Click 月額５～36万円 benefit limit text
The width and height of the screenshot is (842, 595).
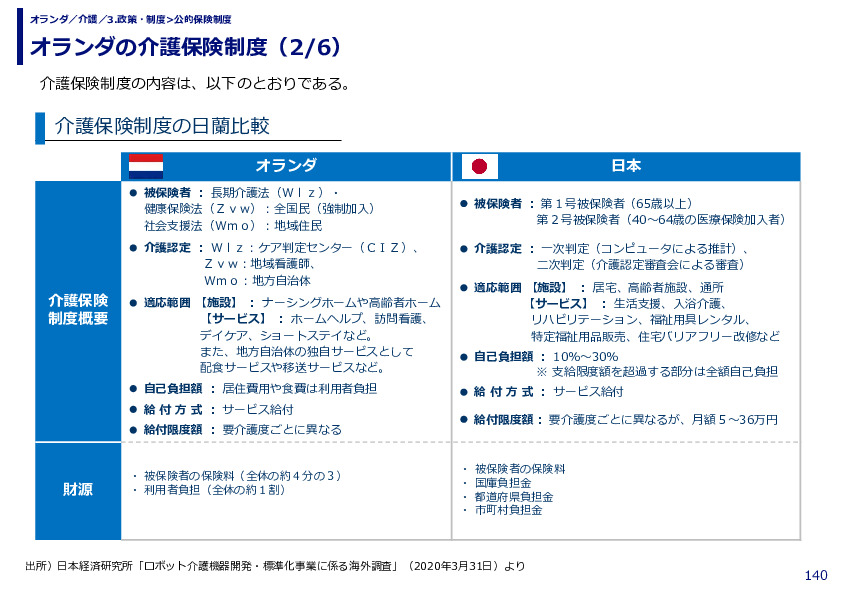coord(734,420)
